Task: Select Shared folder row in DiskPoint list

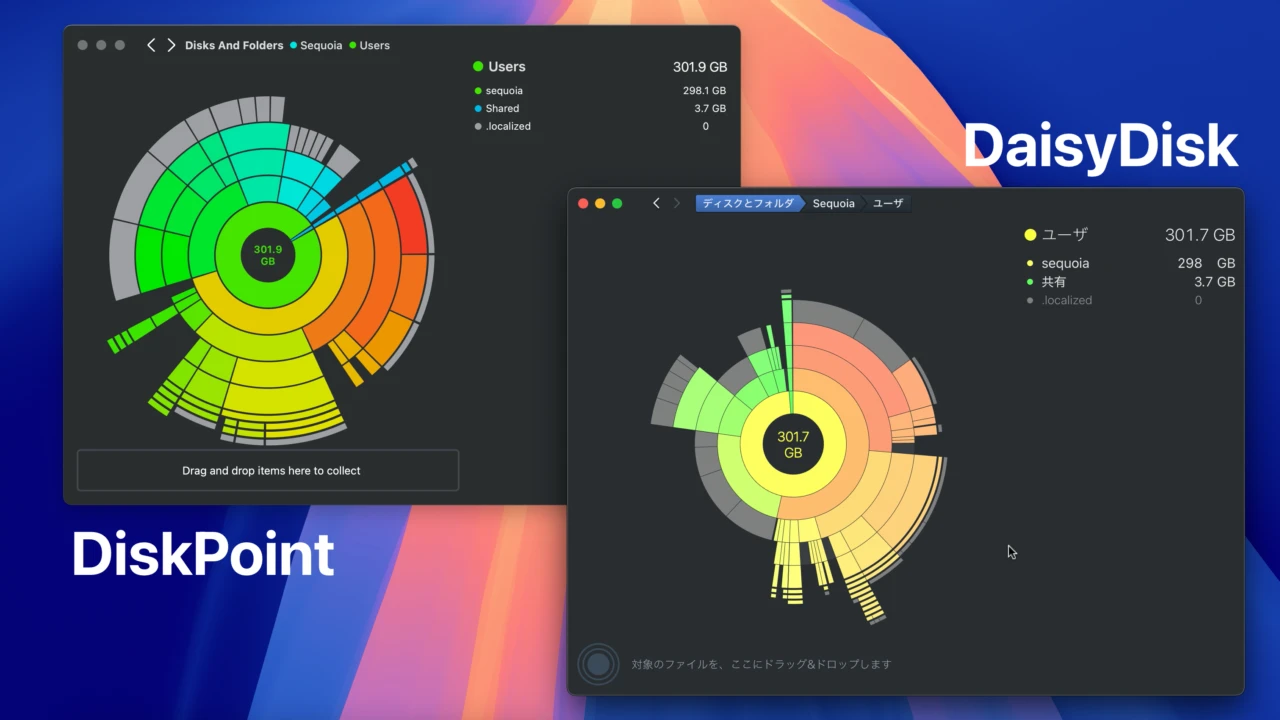Action: click(502, 108)
